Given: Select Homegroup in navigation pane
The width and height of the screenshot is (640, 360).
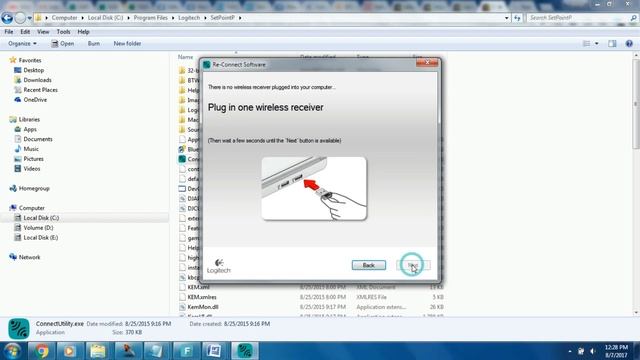Looking at the screenshot, I should [34, 189].
